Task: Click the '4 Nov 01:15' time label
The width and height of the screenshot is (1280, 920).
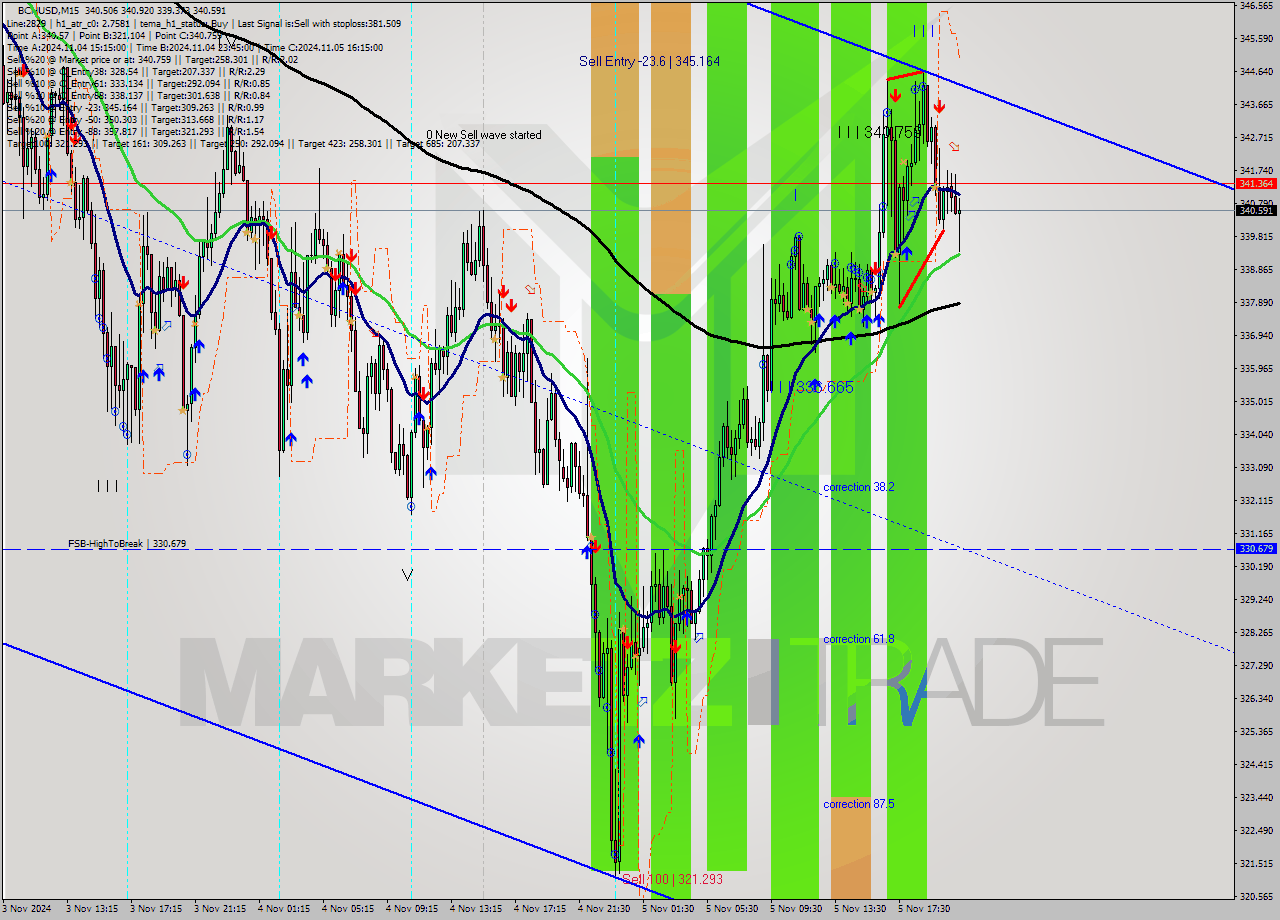Action: tap(284, 910)
